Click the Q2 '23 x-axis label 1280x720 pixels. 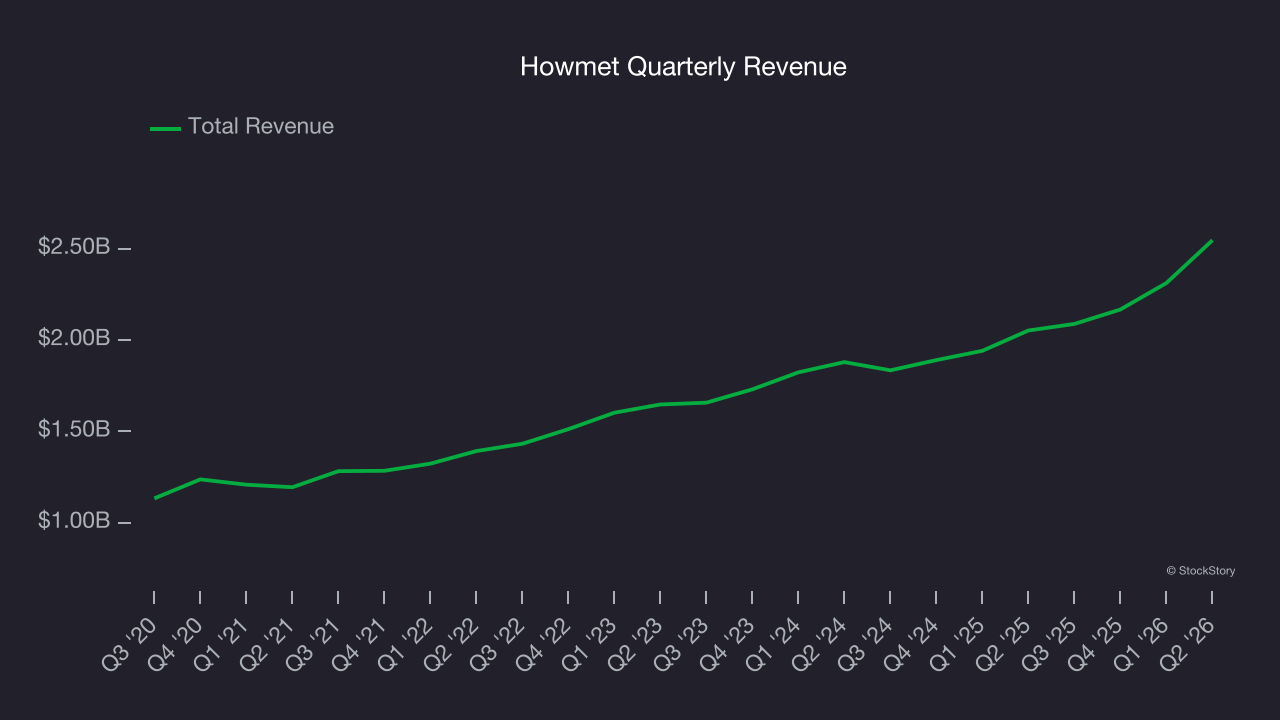(x=636, y=644)
